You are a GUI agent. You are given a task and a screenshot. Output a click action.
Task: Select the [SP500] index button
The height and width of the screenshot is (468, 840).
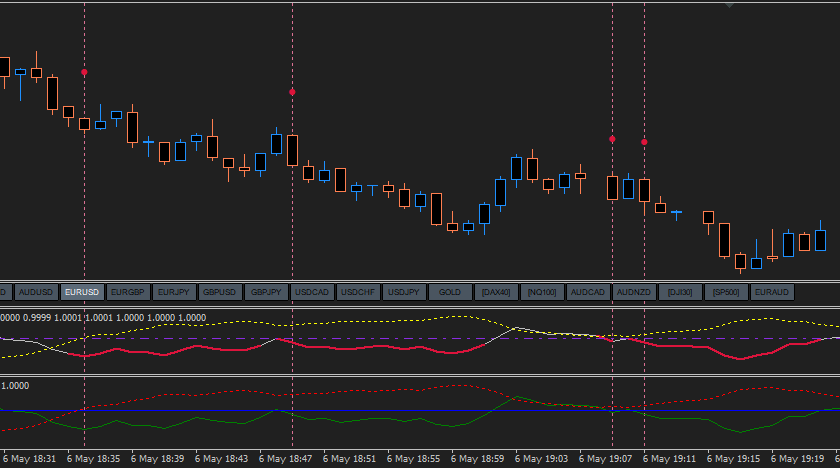[726, 292]
